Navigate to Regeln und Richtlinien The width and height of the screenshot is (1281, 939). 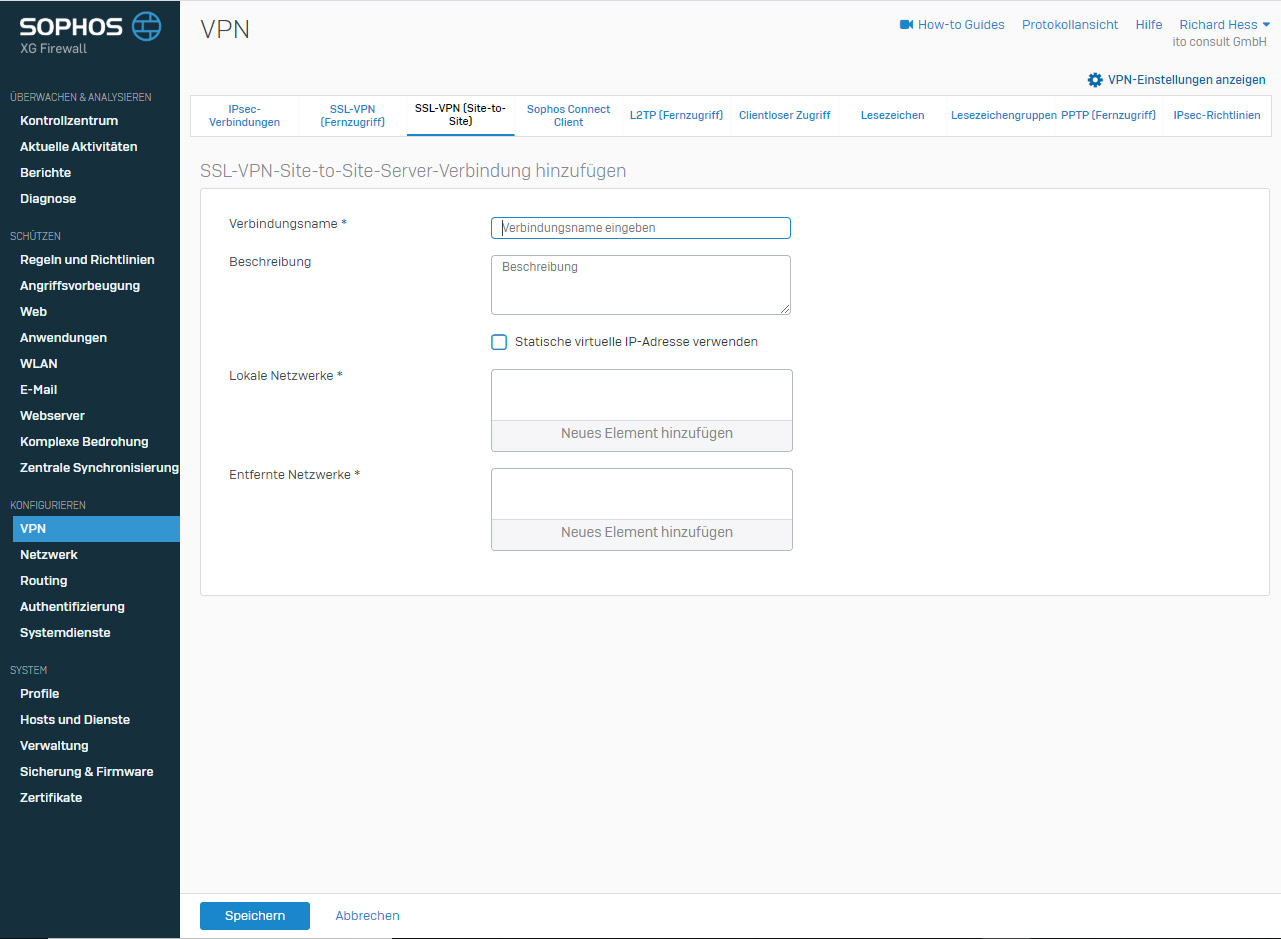pyautogui.click(x=87, y=260)
